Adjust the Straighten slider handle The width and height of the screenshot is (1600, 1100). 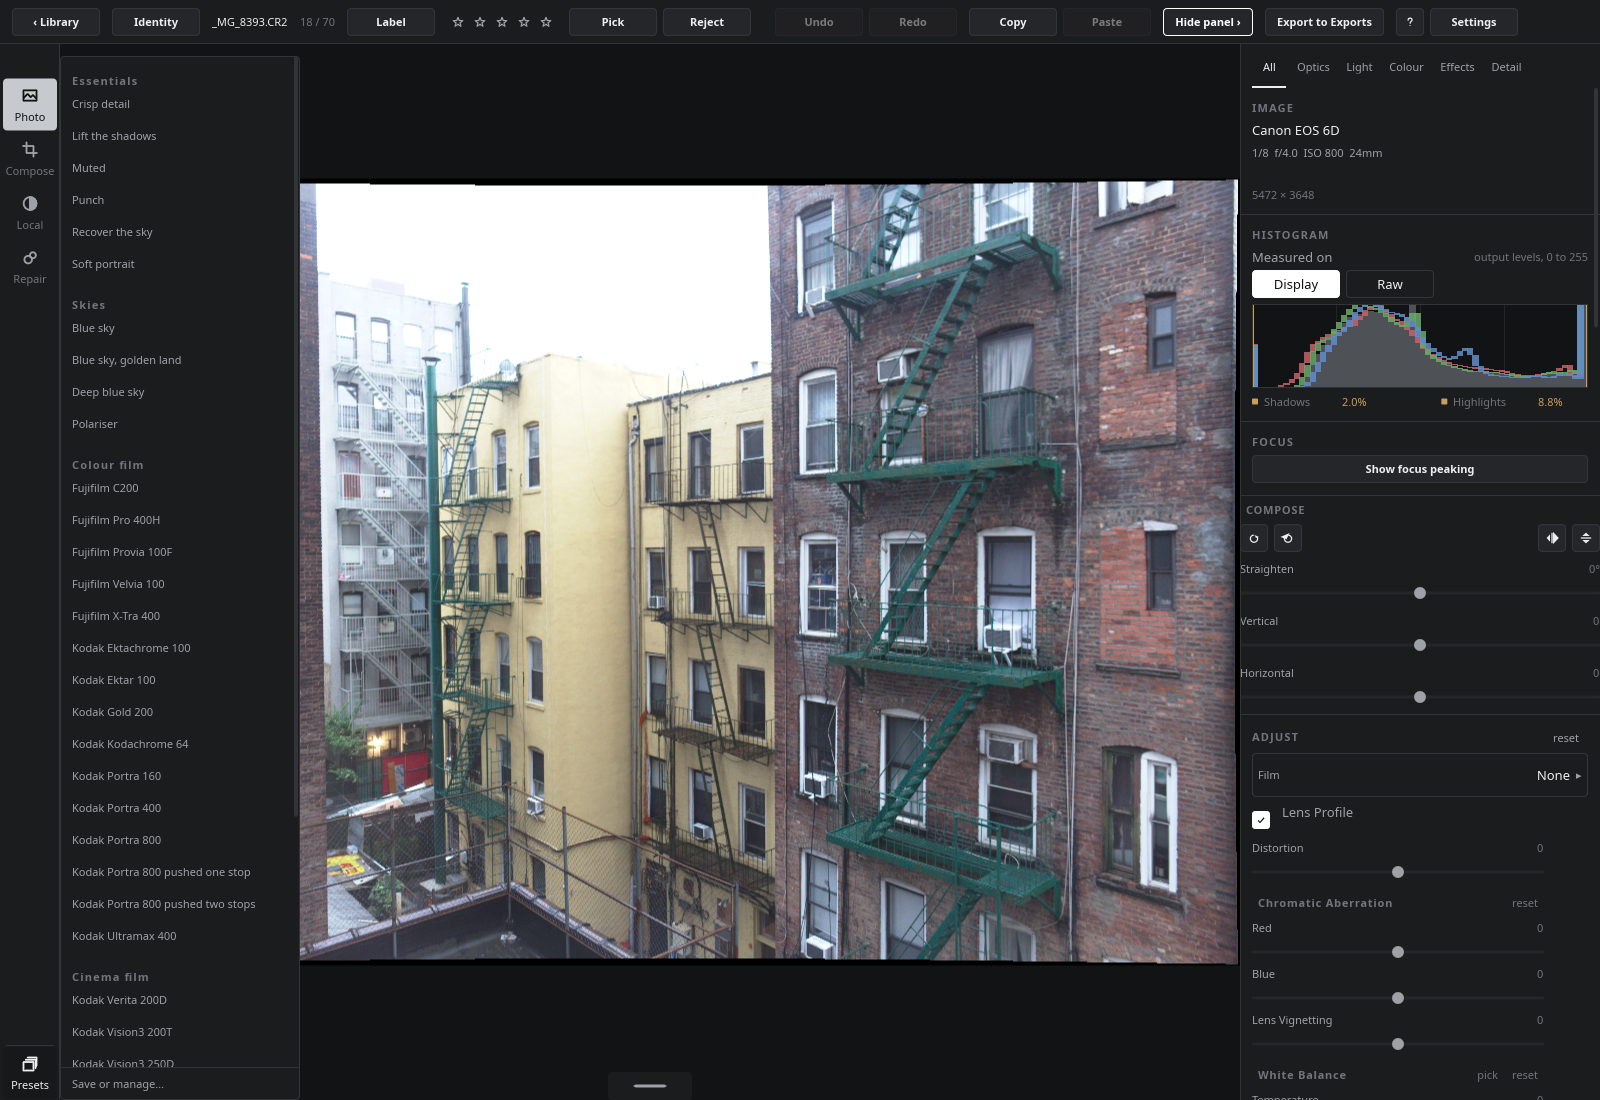(1420, 593)
